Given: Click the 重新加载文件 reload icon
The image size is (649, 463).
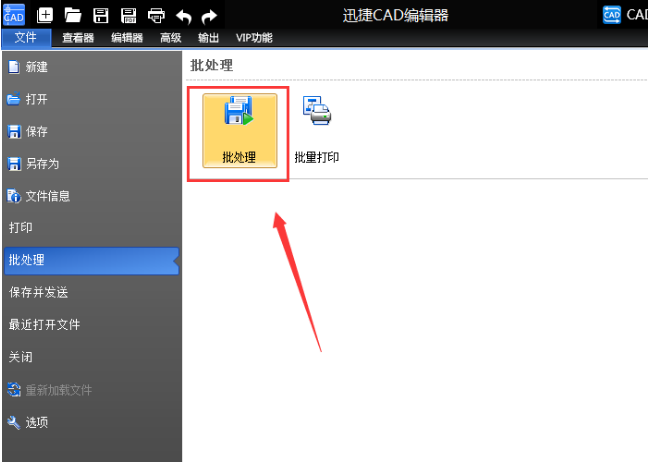Looking at the screenshot, I should [x=14, y=389].
